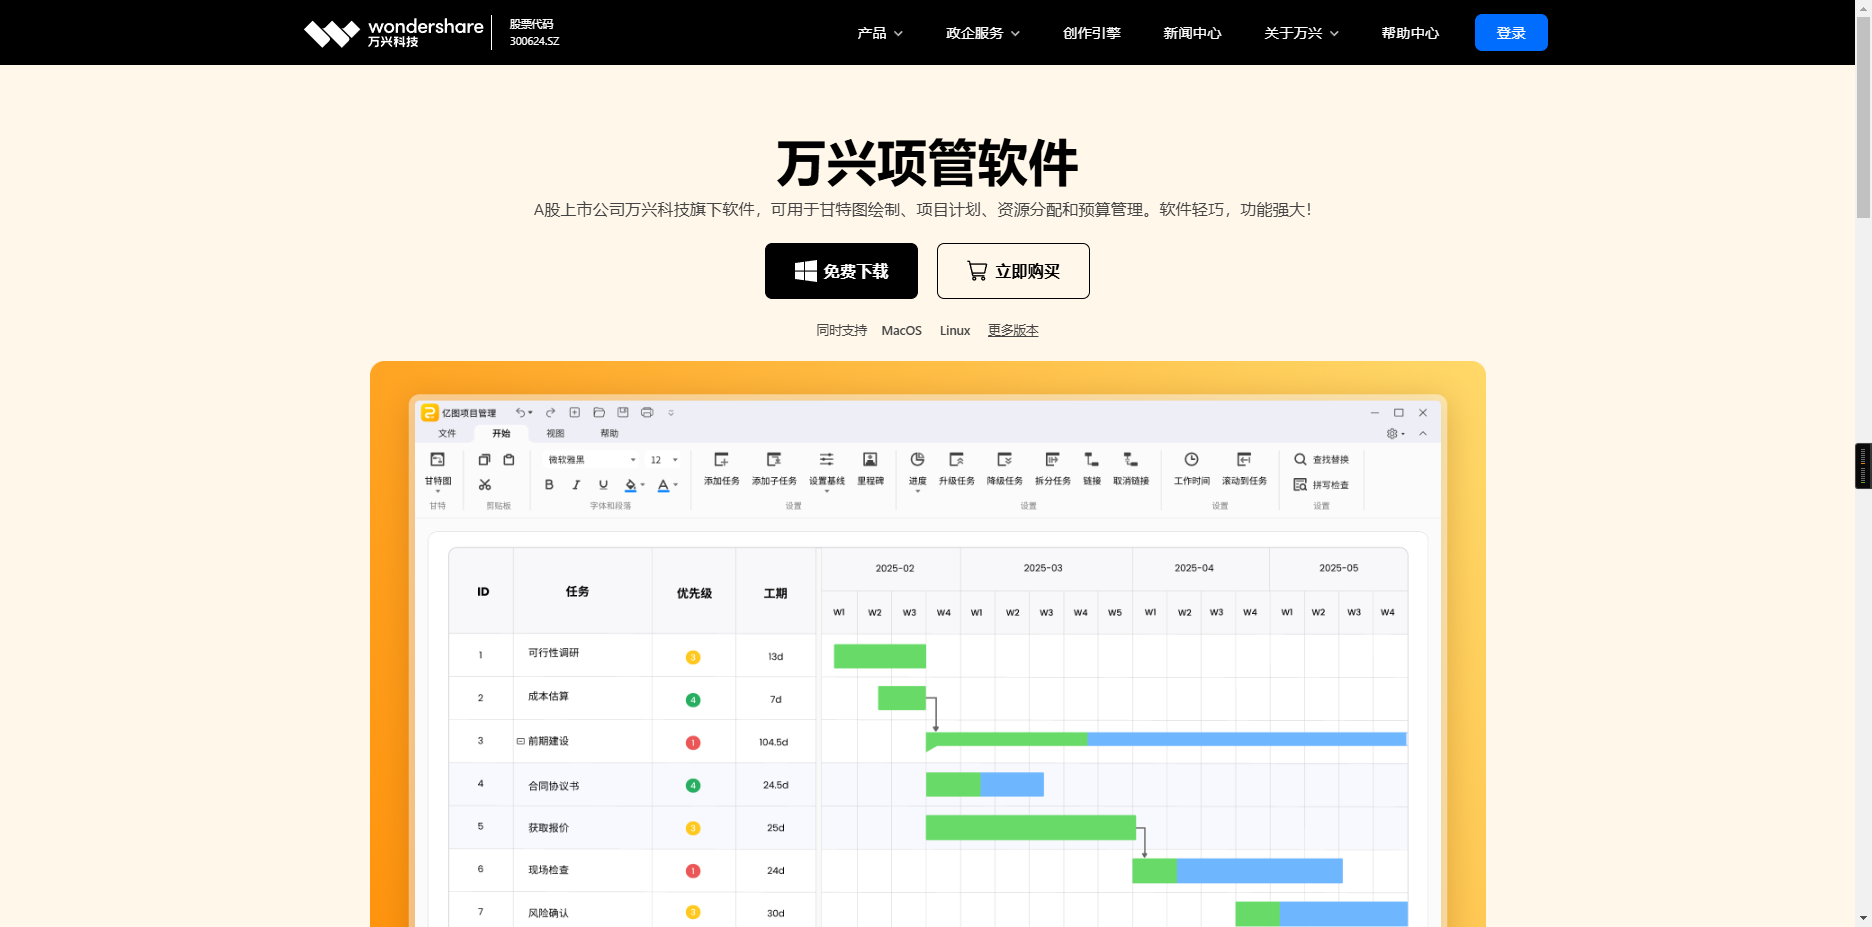This screenshot has height=927, width=1872.
Task: Click the fill color bucket
Action: [x=630, y=485]
